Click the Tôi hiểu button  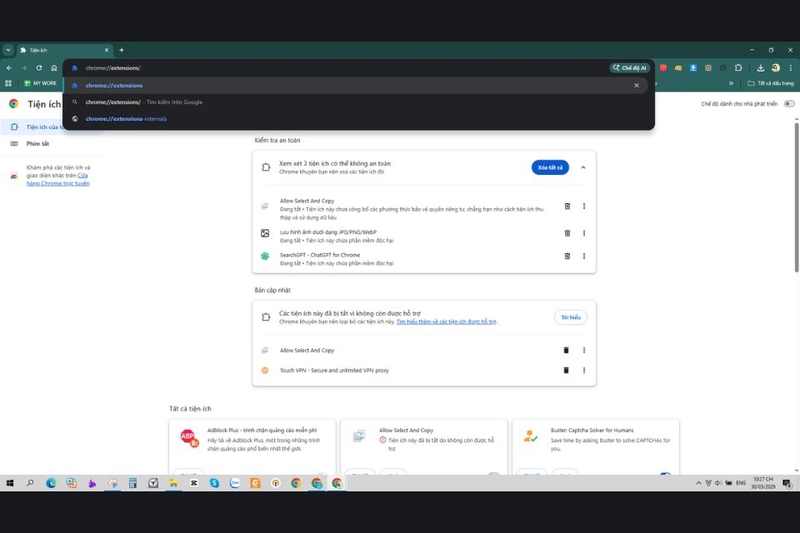point(570,317)
